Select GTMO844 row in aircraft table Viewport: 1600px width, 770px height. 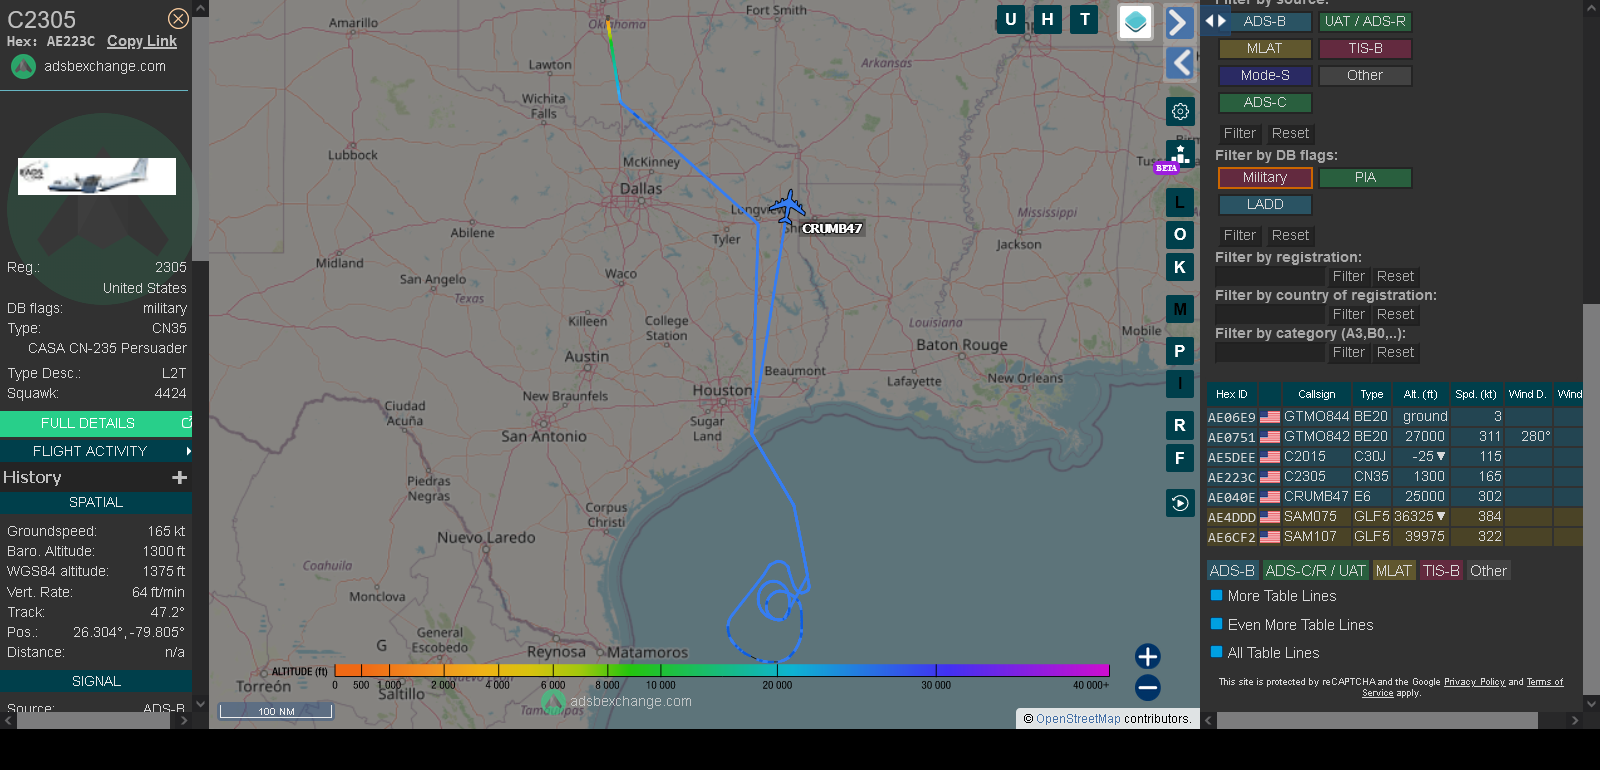coord(1395,416)
